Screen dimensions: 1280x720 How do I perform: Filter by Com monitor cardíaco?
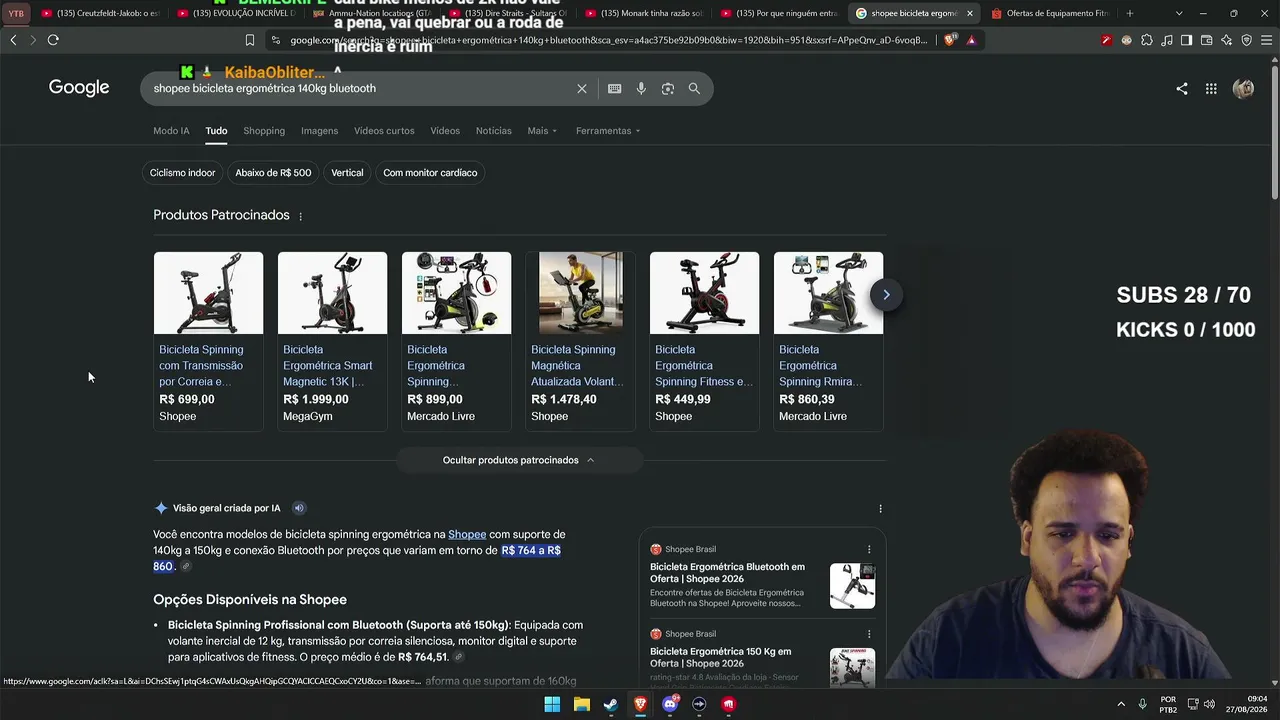click(430, 173)
